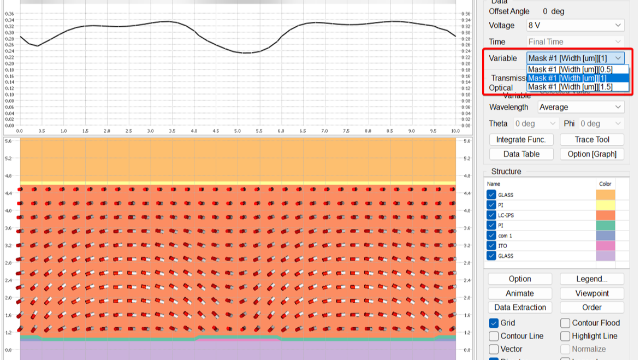This screenshot has width=640, height=360.
Task: Toggle visibility of top GLASS layer
Action: [x=491, y=195]
